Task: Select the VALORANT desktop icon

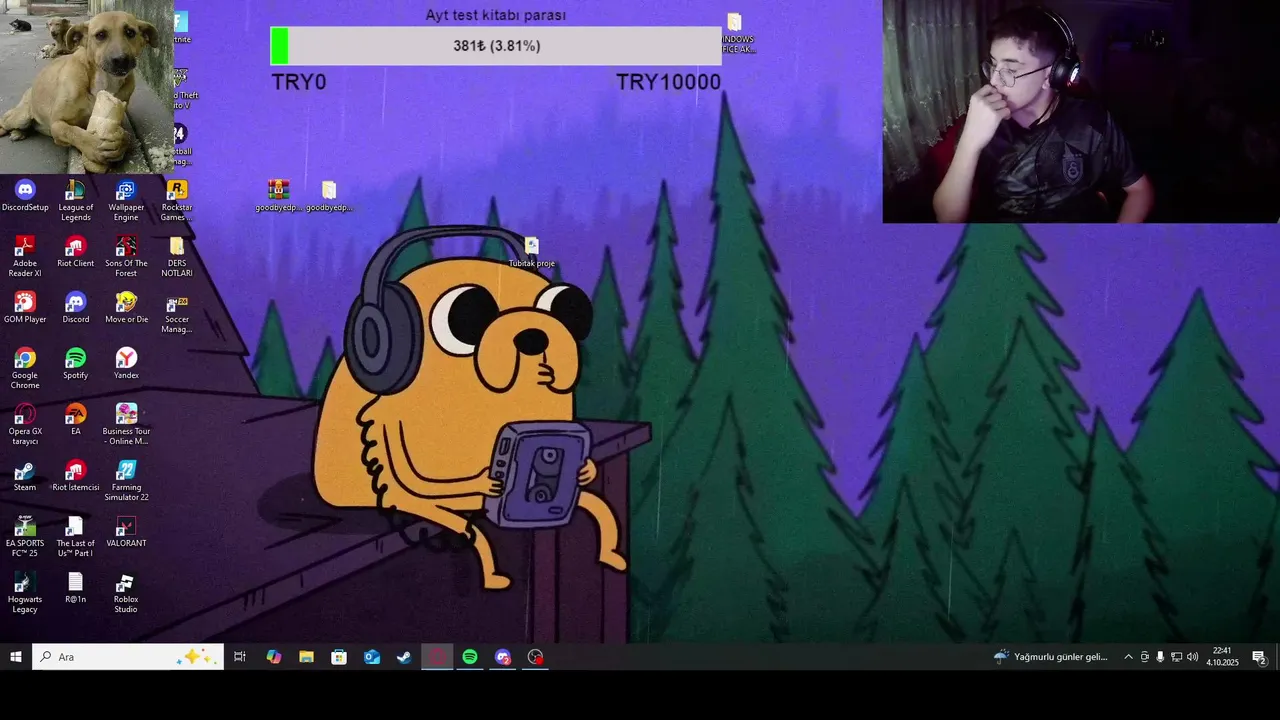Action: [x=126, y=532]
